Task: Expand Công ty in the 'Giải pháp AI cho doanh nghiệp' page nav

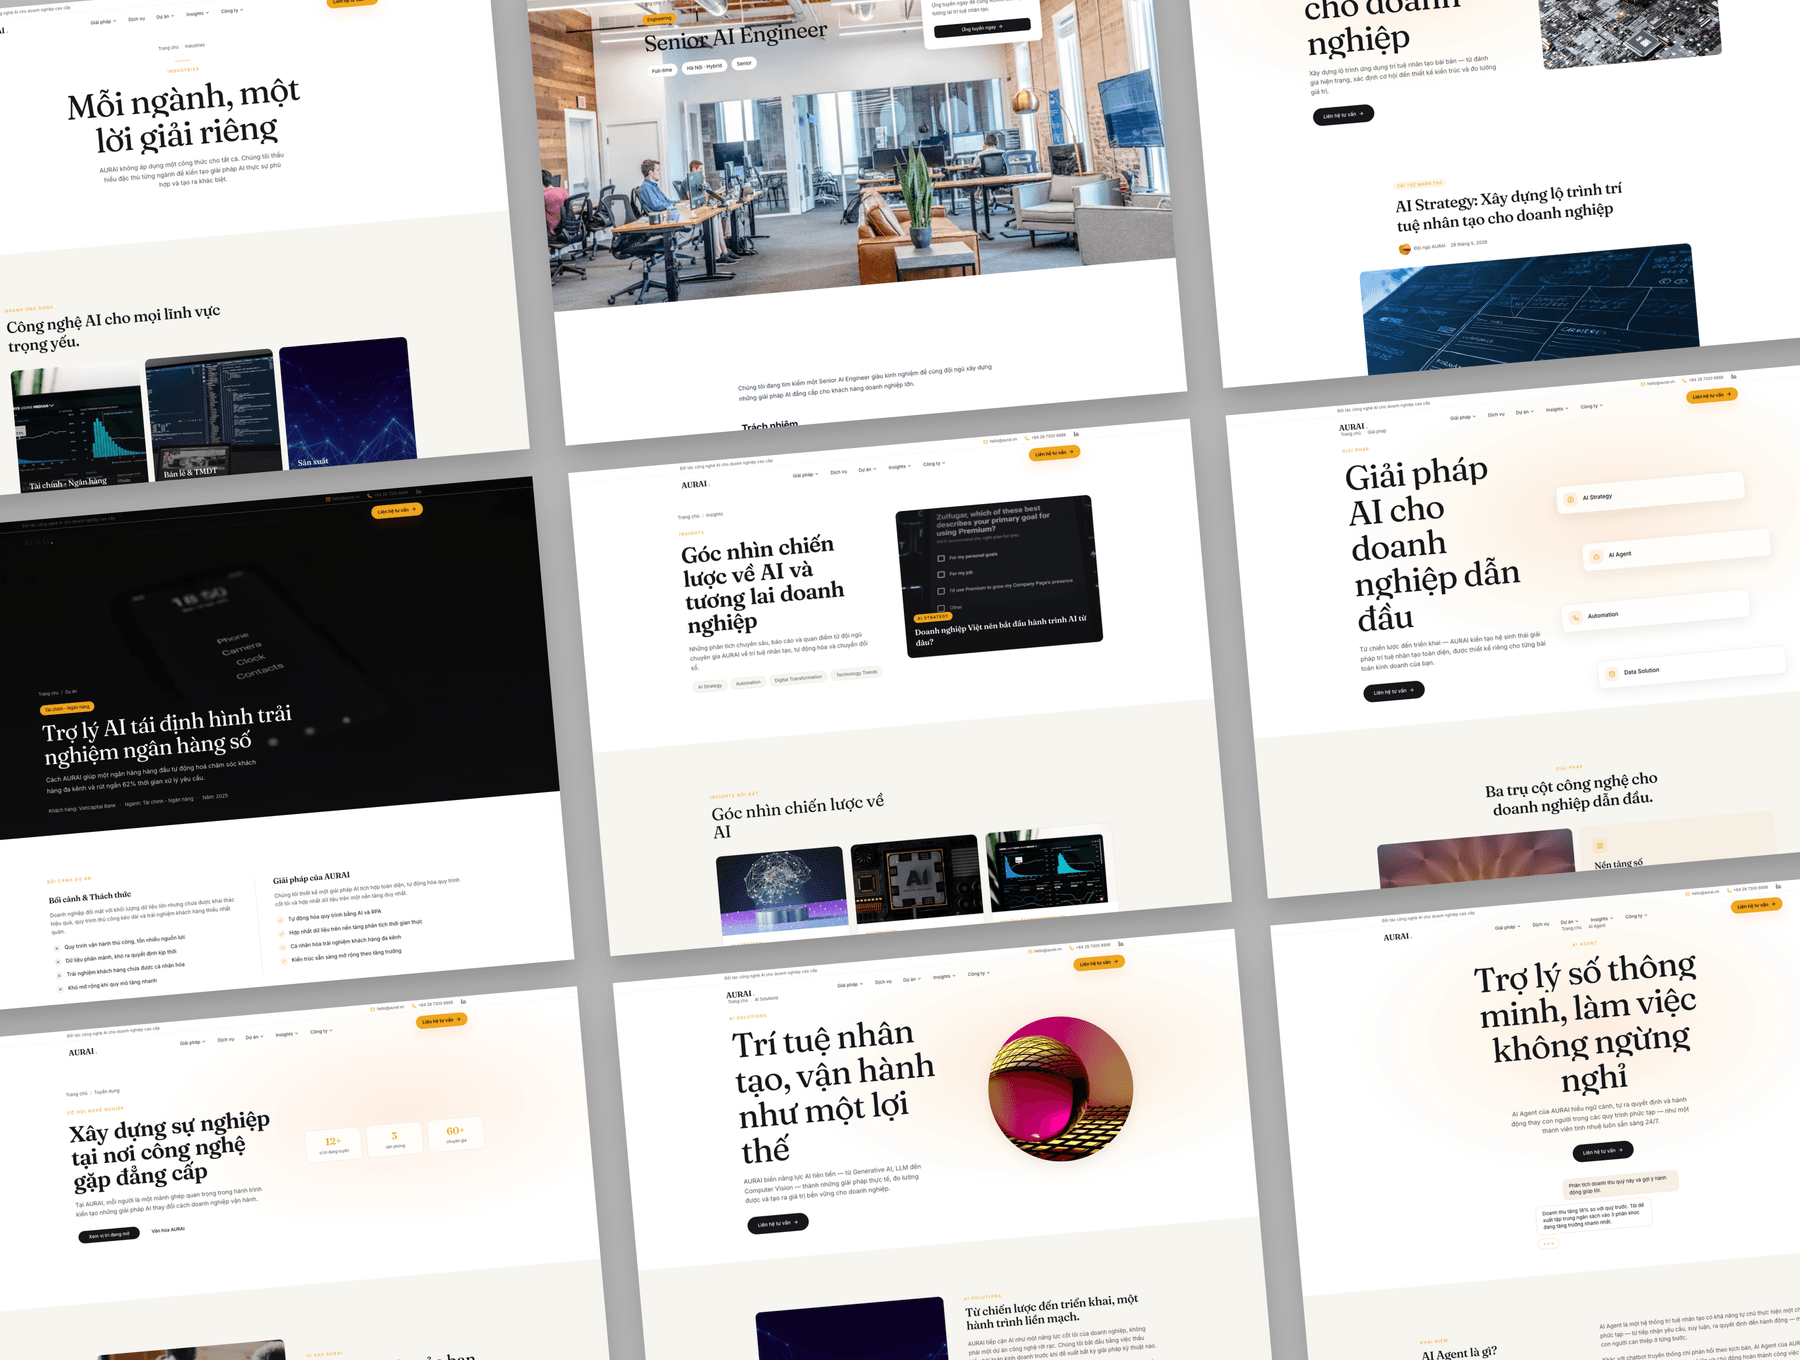Action: pos(1591,407)
